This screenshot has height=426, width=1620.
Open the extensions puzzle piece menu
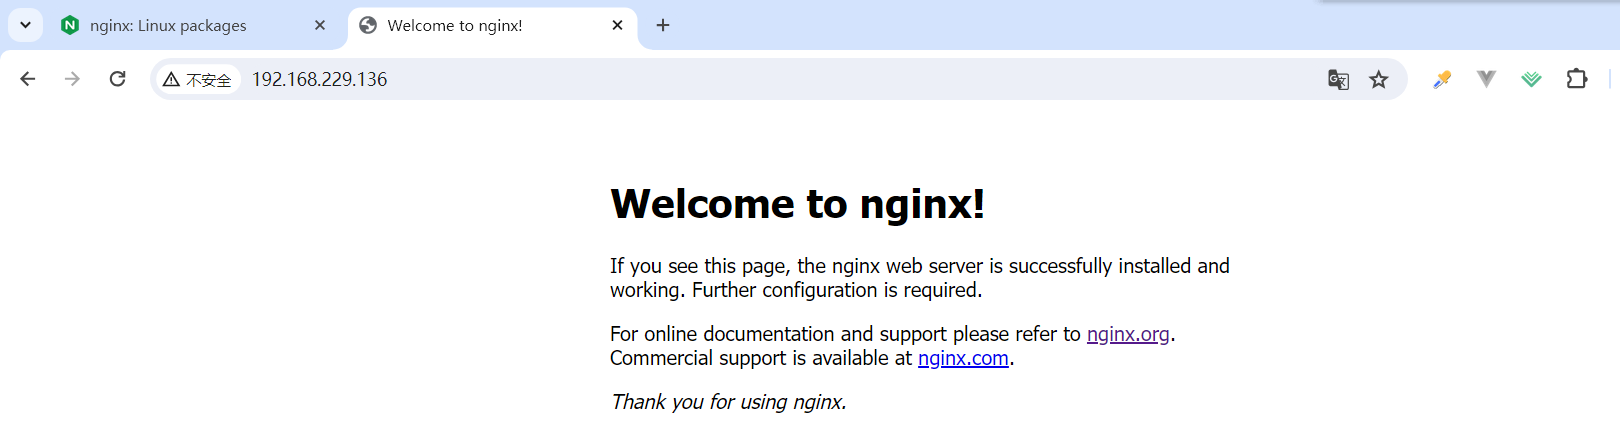pos(1577,79)
